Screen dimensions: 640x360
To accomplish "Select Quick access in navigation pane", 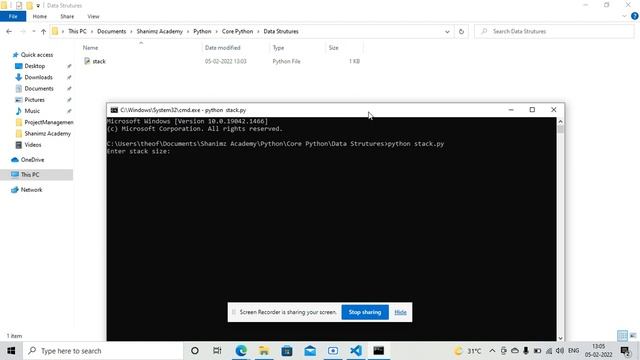I will [x=37, y=55].
